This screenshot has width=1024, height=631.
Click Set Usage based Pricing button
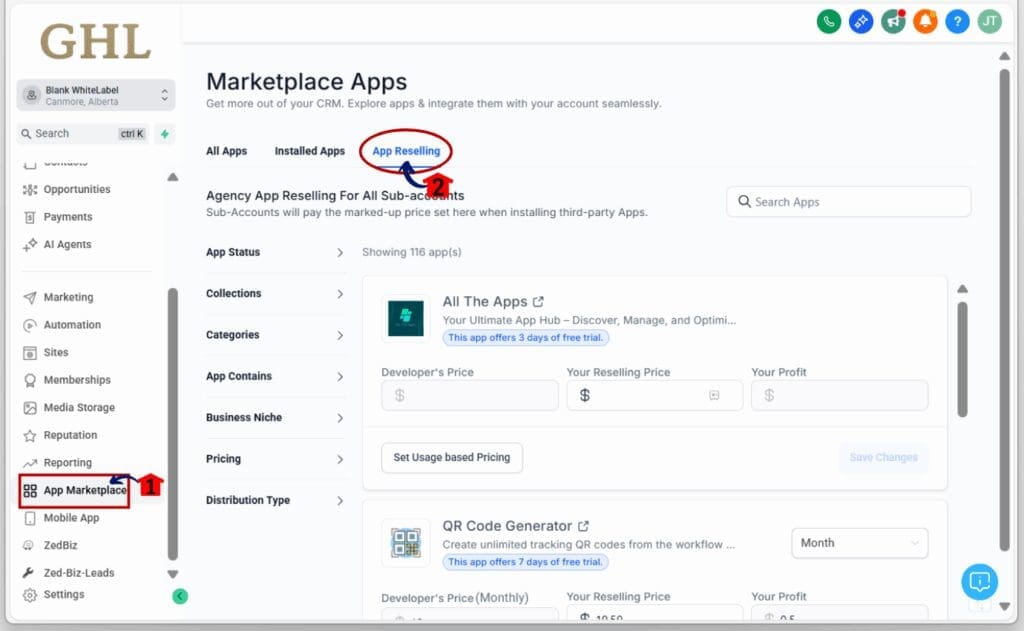click(451, 458)
